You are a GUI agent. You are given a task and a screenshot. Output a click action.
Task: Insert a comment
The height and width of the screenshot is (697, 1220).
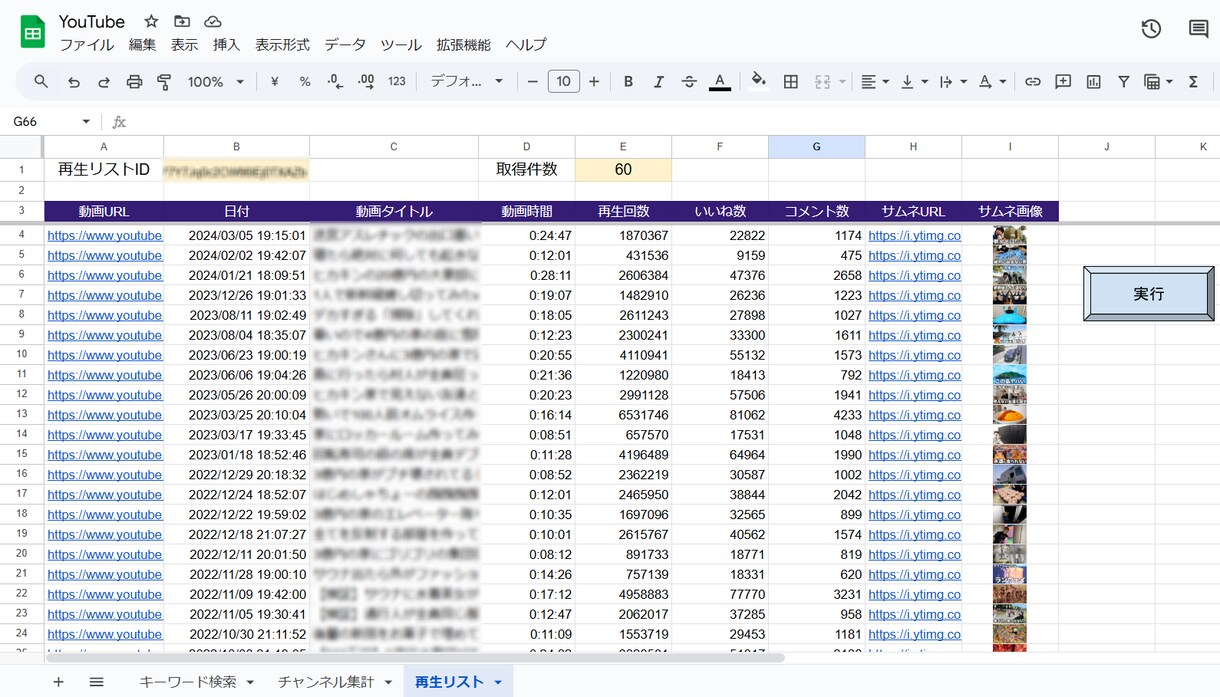point(1063,82)
